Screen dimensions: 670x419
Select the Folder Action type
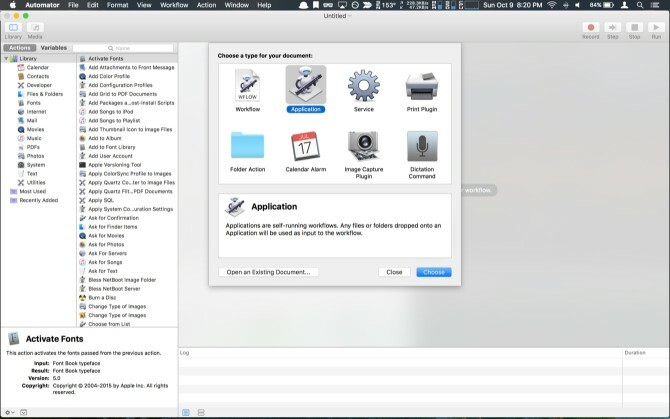pyautogui.click(x=247, y=152)
